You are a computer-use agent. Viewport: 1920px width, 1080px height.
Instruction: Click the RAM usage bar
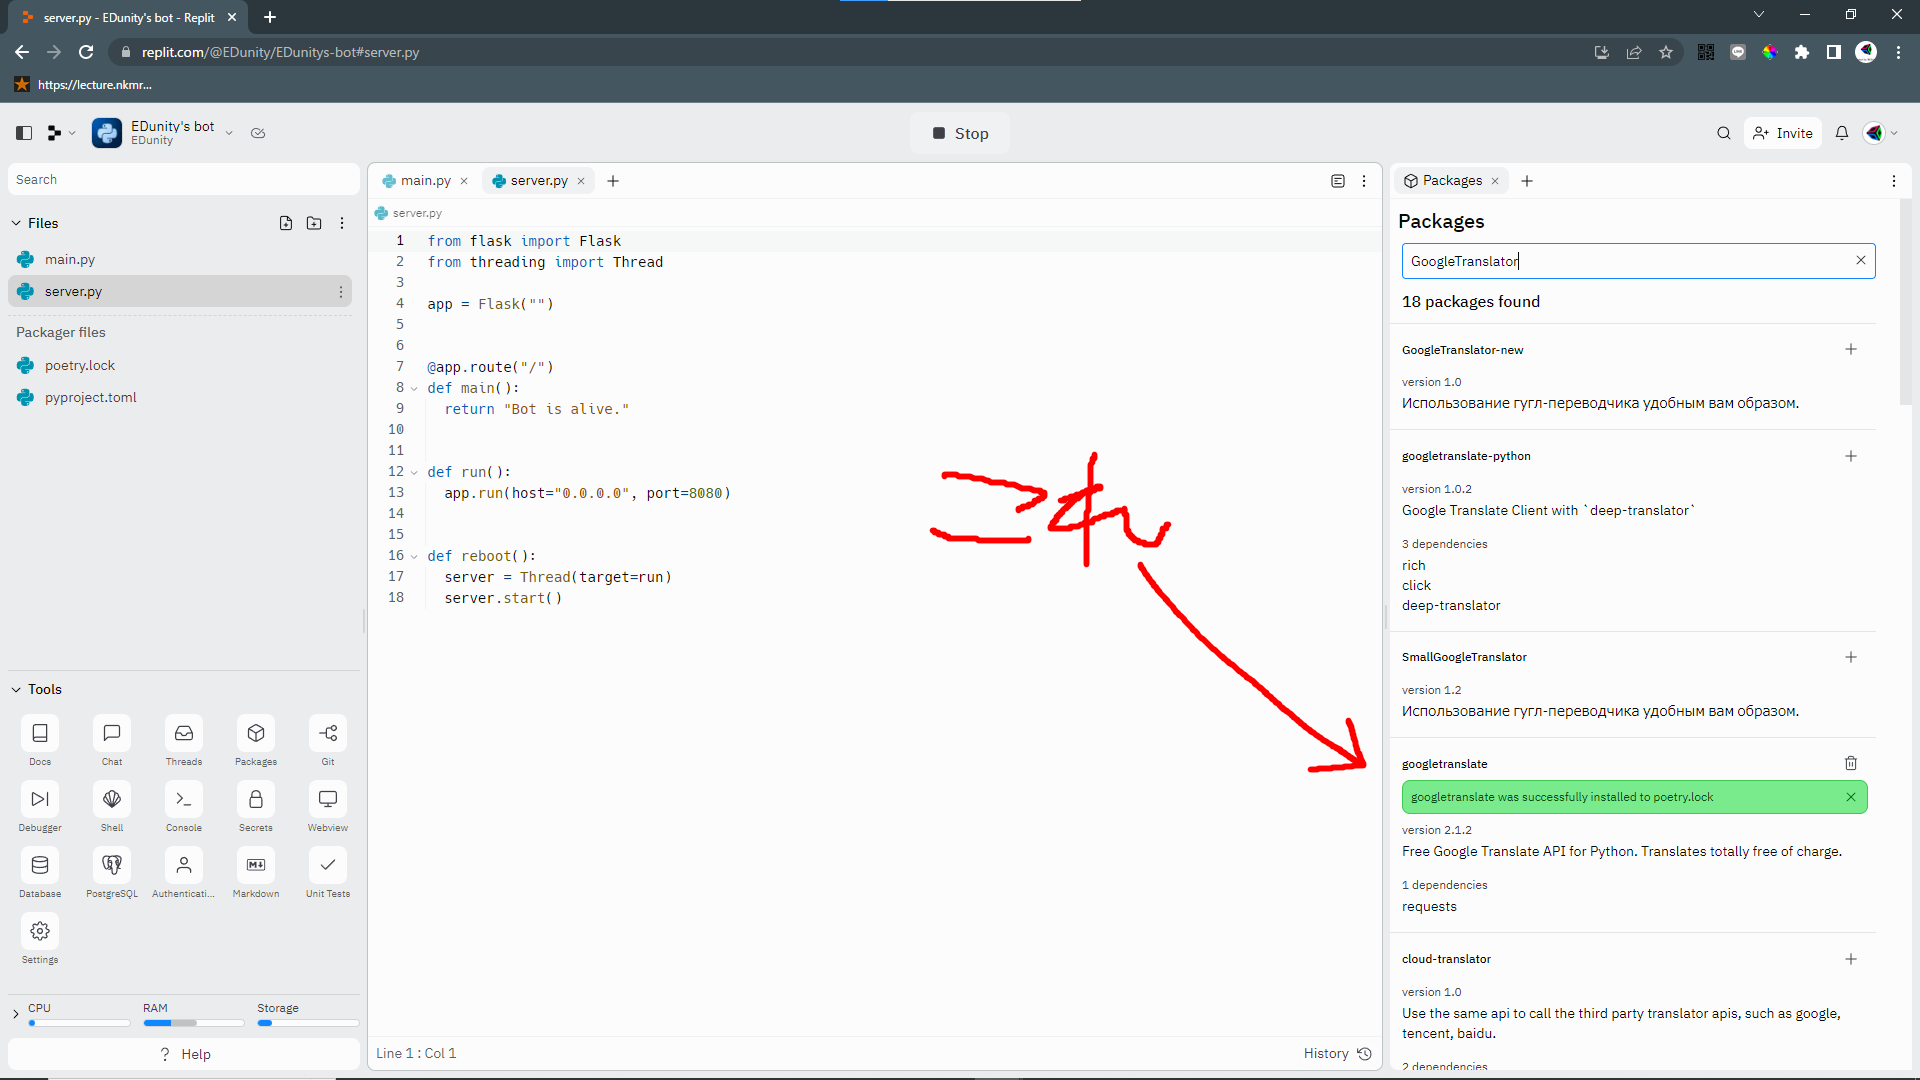click(x=193, y=1023)
